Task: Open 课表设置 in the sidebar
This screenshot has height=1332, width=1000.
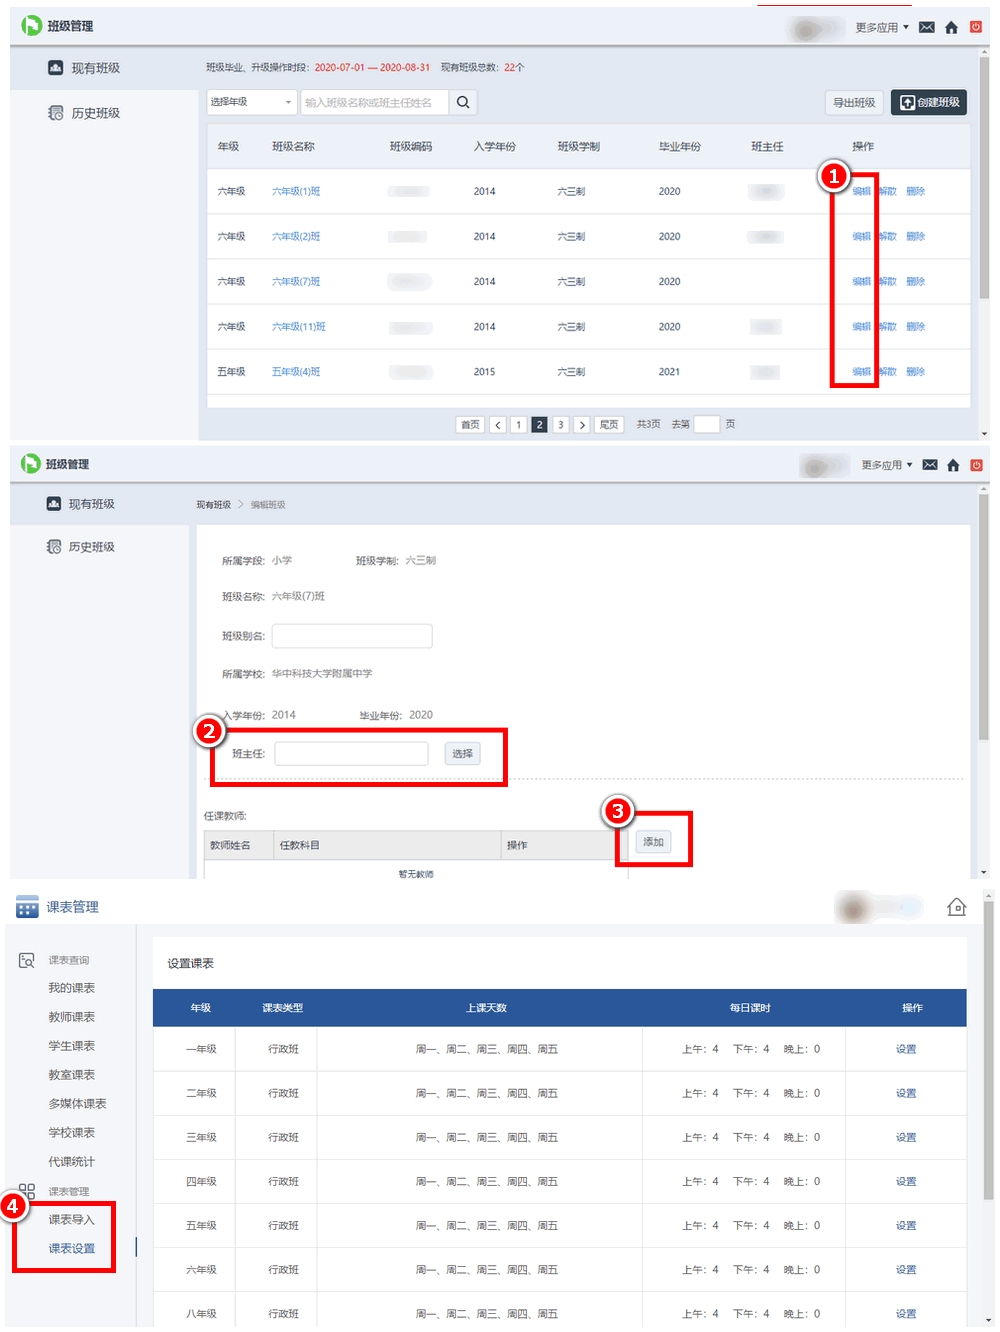Action: pyautogui.click(x=72, y=1249)
